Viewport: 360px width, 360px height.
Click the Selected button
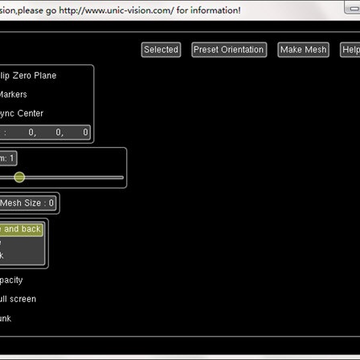coord(161,50)
